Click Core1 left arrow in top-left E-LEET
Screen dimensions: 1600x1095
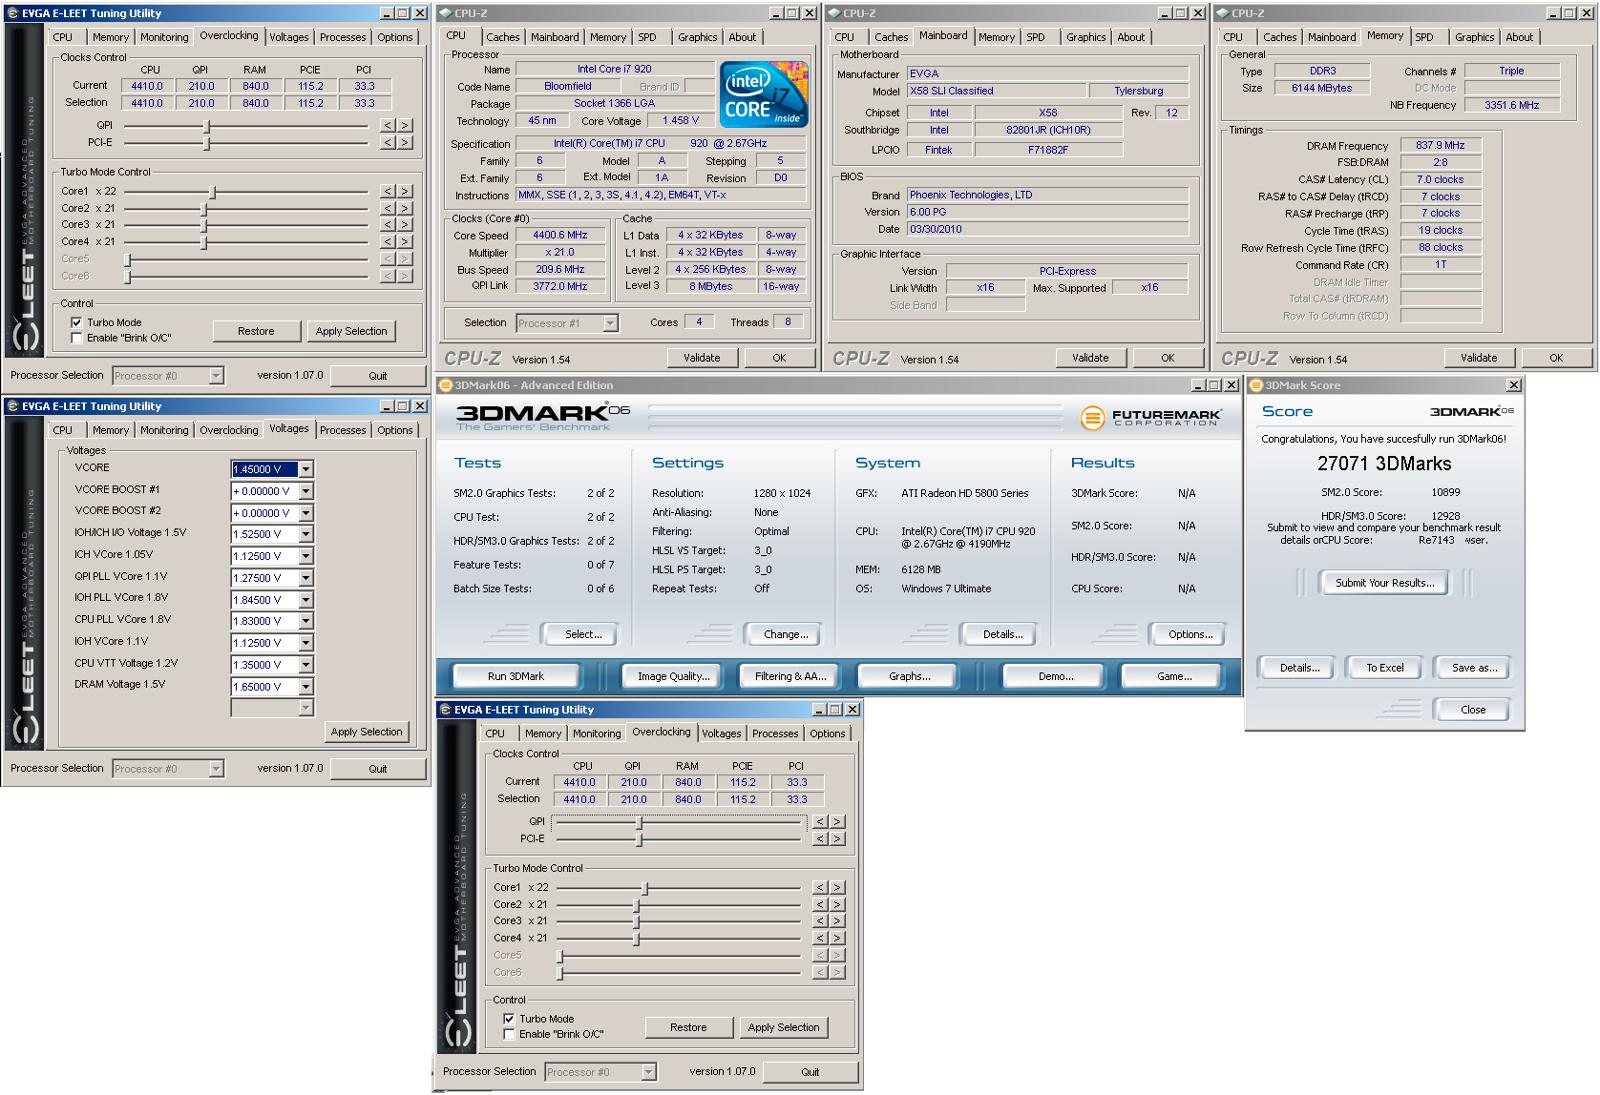(x=388, y=191)
